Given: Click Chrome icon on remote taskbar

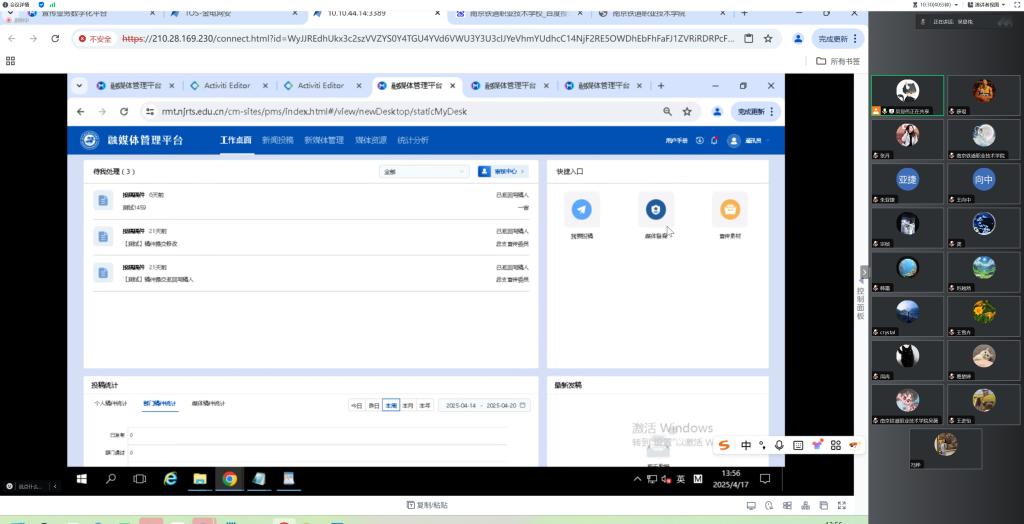Looking at the screenshot, I should click(229, 479).
